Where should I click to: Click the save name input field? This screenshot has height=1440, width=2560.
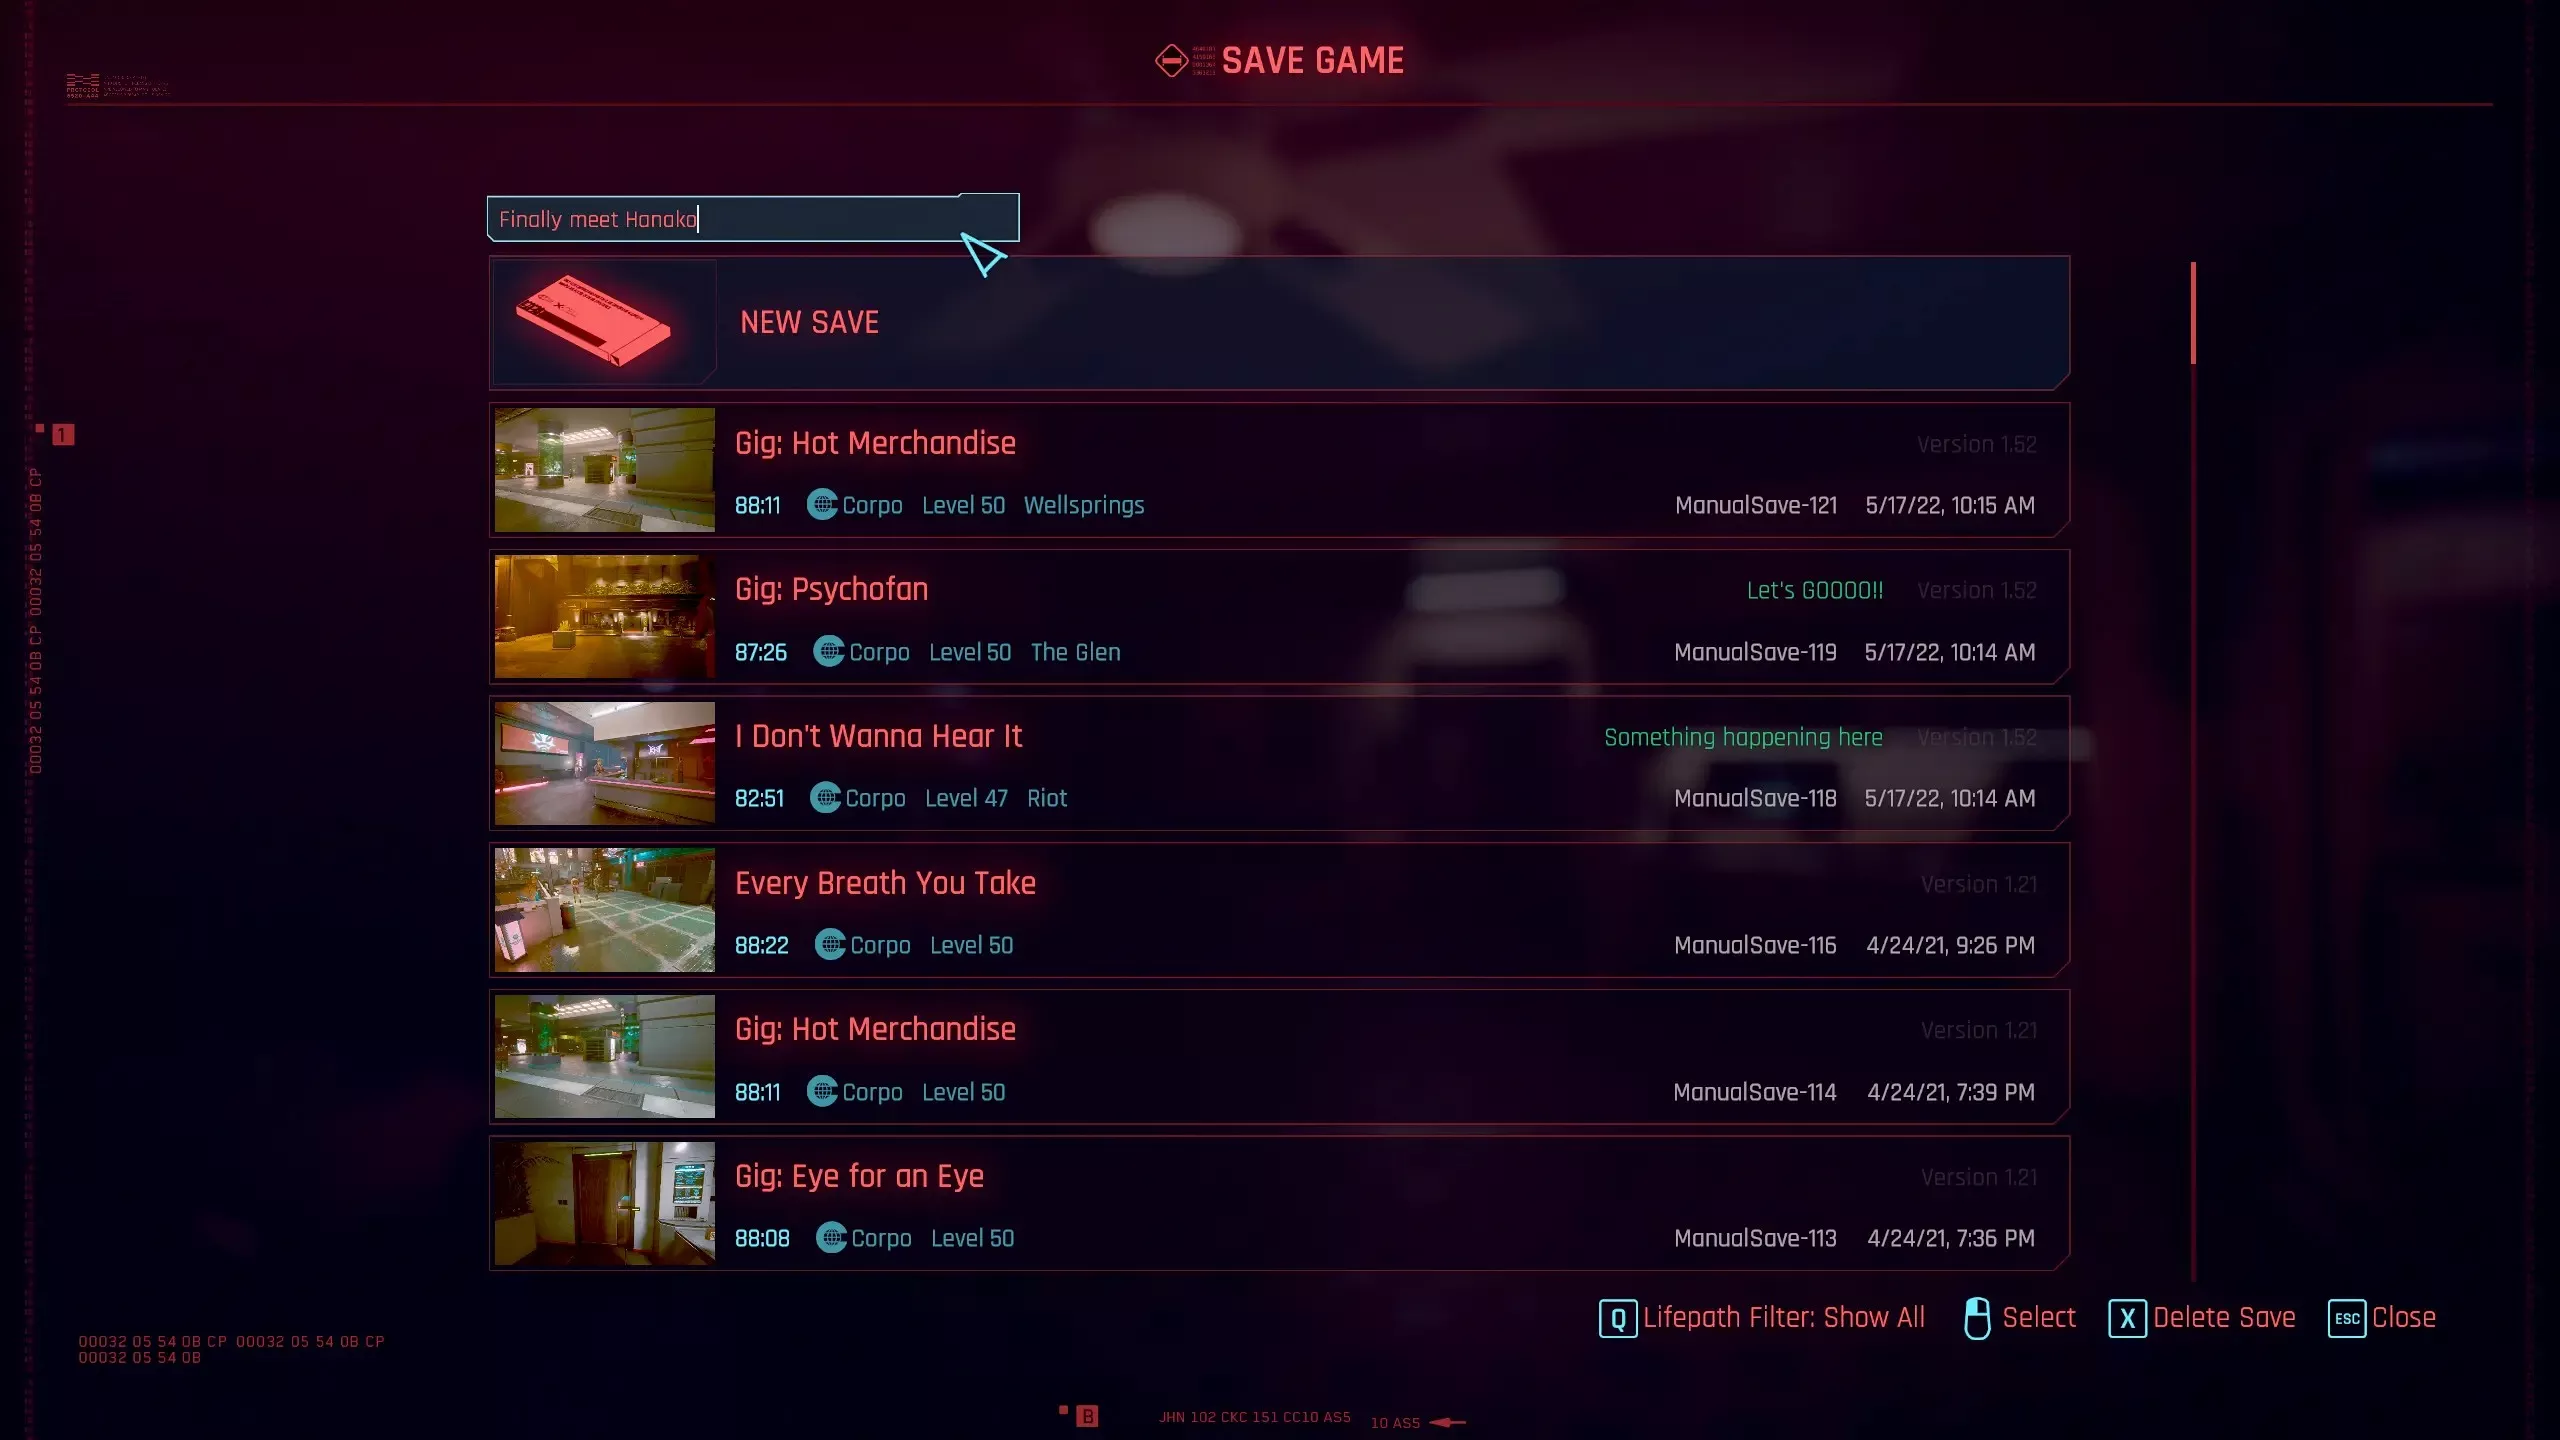[752, 218]
